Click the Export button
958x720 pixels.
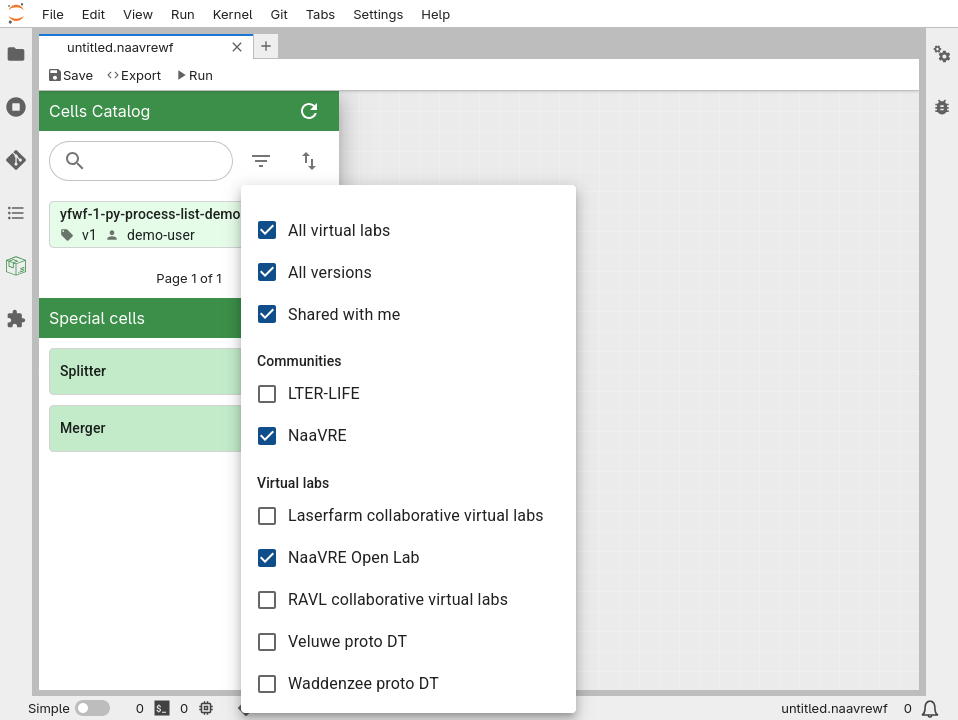click(x=134, y=76)
